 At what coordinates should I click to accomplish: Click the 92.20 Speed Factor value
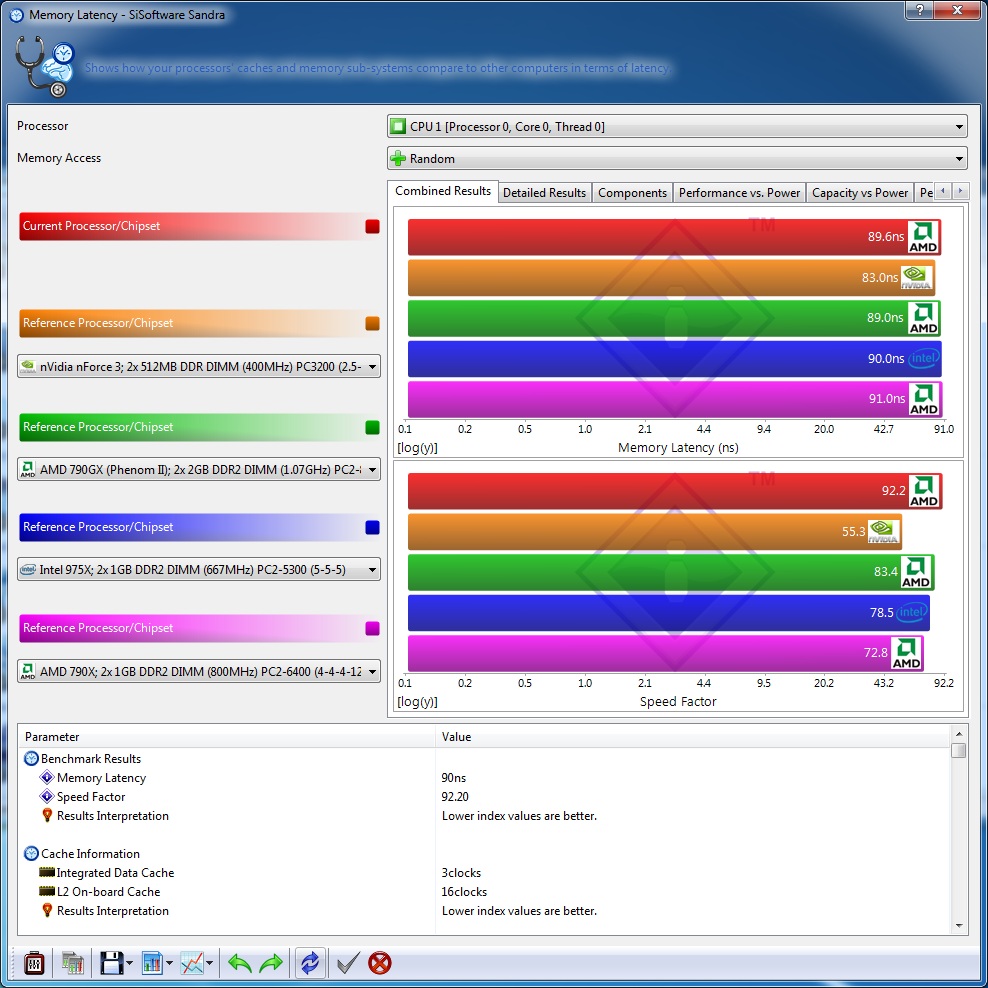tap(455, 796)
